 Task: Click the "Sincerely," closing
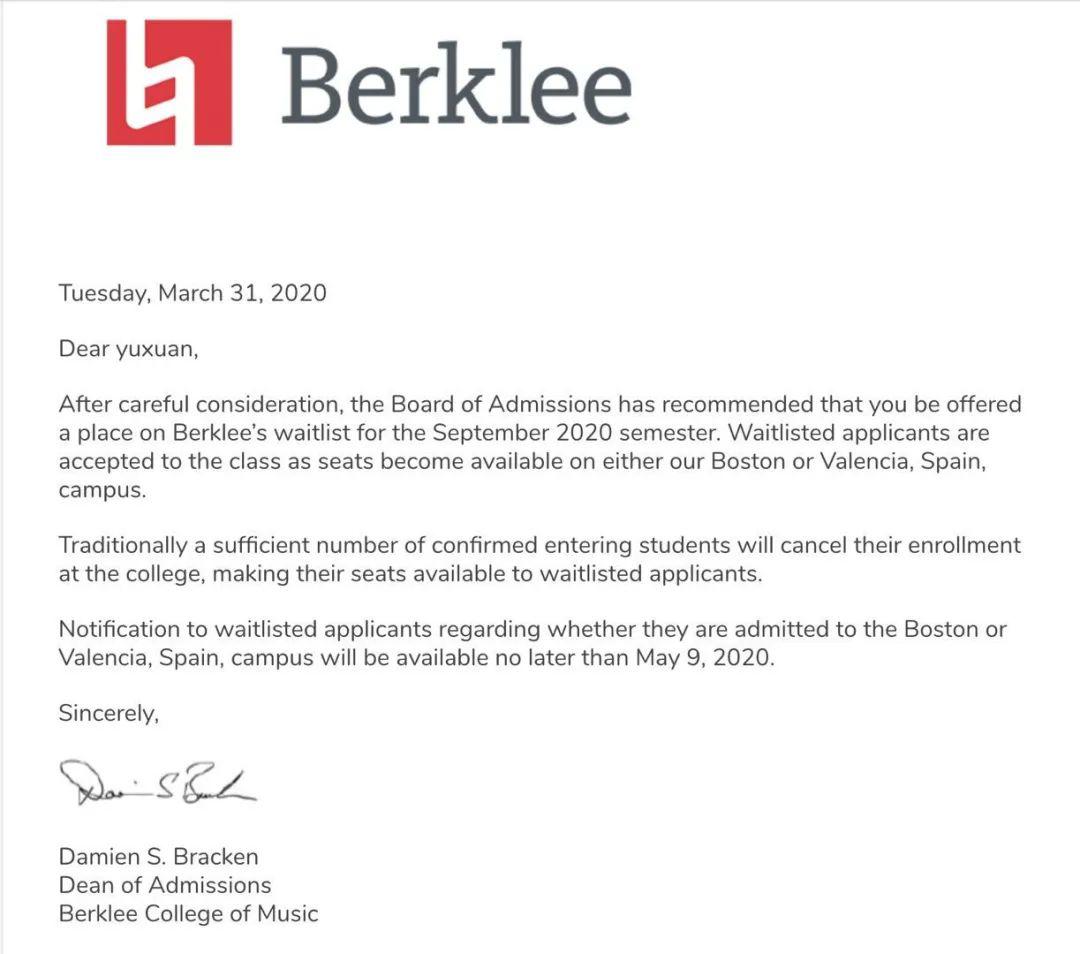(x=109, y=714)
